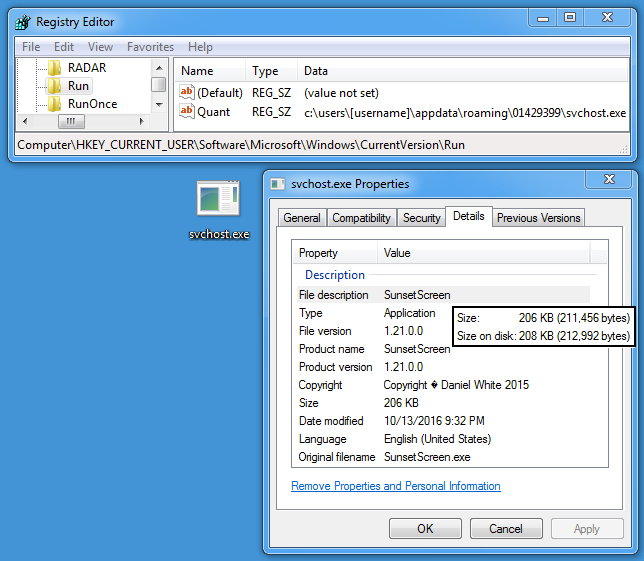This screenshot has width=644, height=561.
Task: Click the Data column header
Action: [463, 71]
